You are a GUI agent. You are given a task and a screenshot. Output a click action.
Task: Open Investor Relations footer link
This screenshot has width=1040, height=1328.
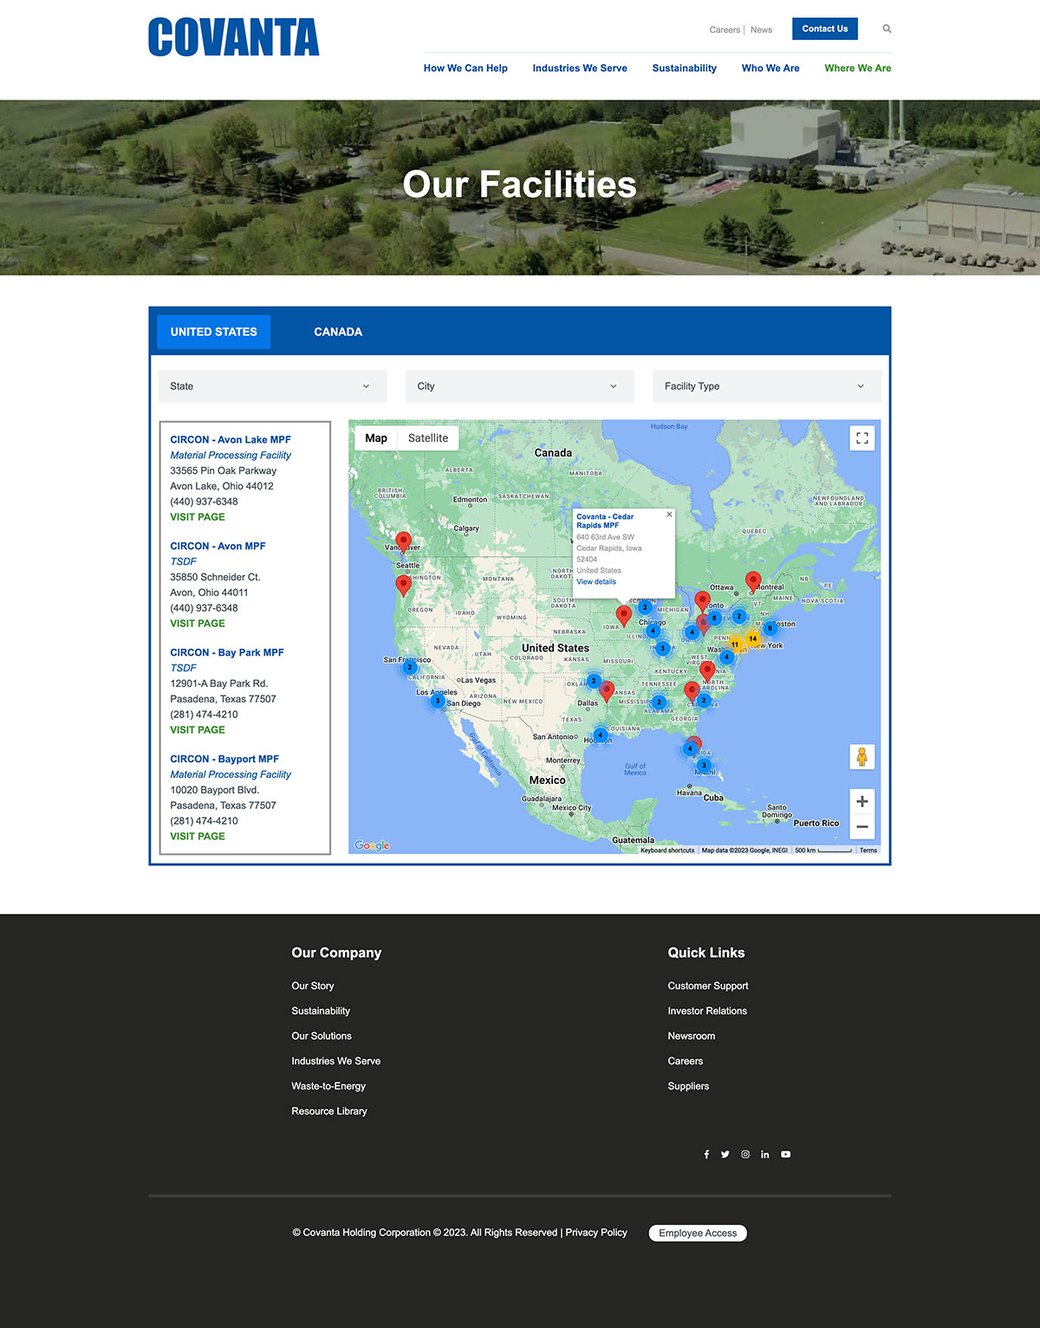707,1011
